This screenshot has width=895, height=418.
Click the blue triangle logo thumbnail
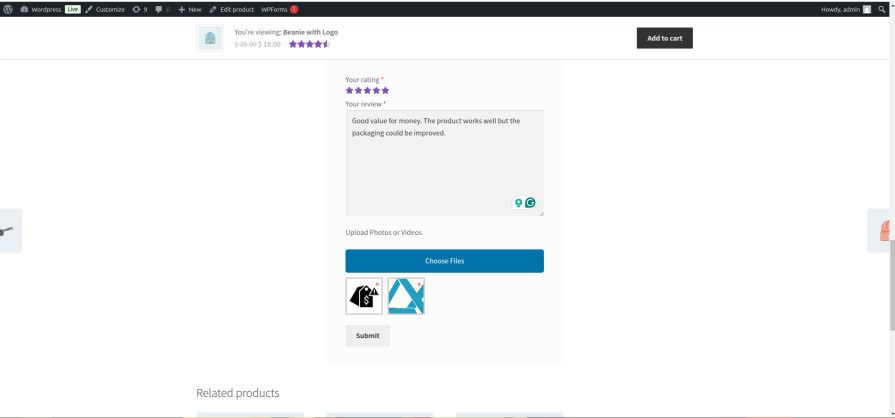[x=406, y=296]
